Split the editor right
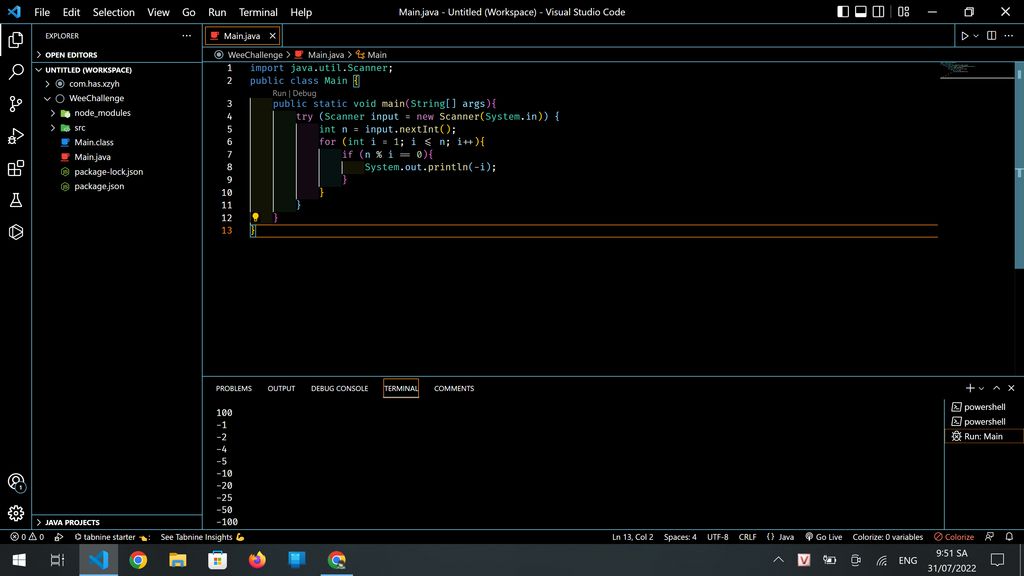The width and height of the screenshot is (1024, 576). (x=991, y=36)
